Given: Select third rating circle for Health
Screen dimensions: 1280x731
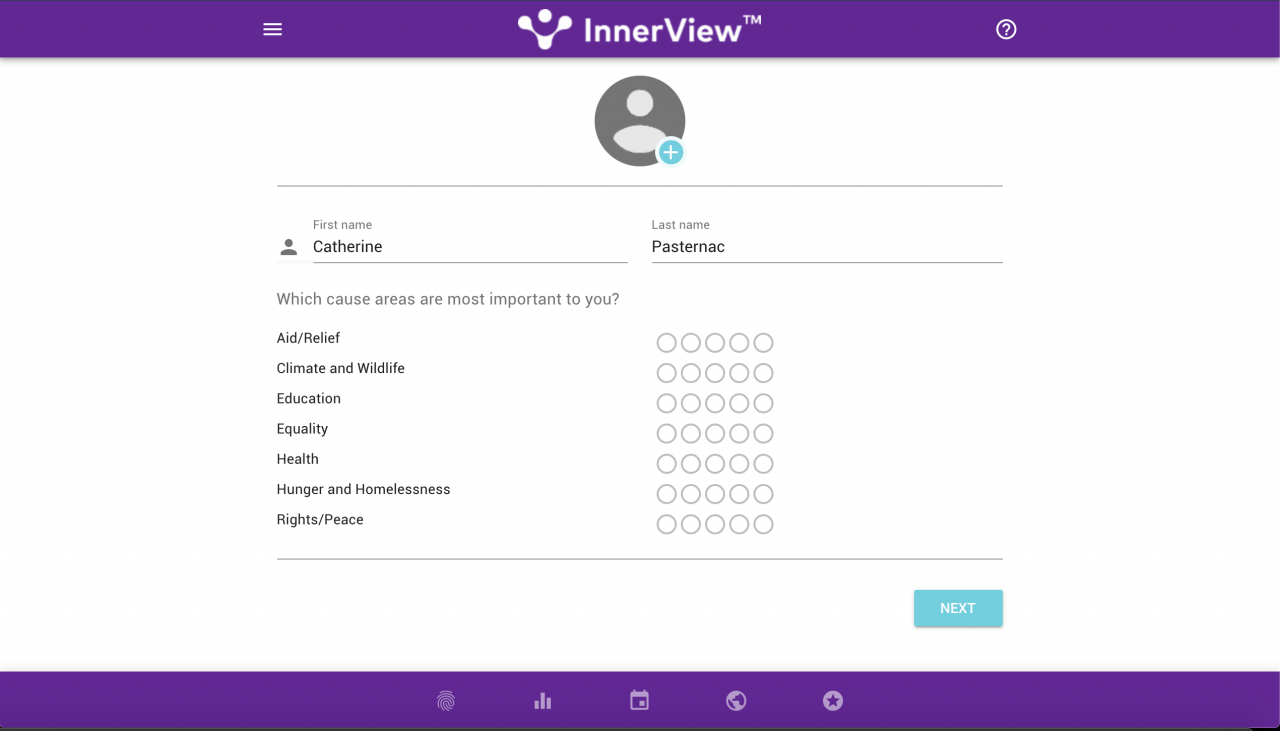Looking at the screenshot, I should [x=715, y=464].
